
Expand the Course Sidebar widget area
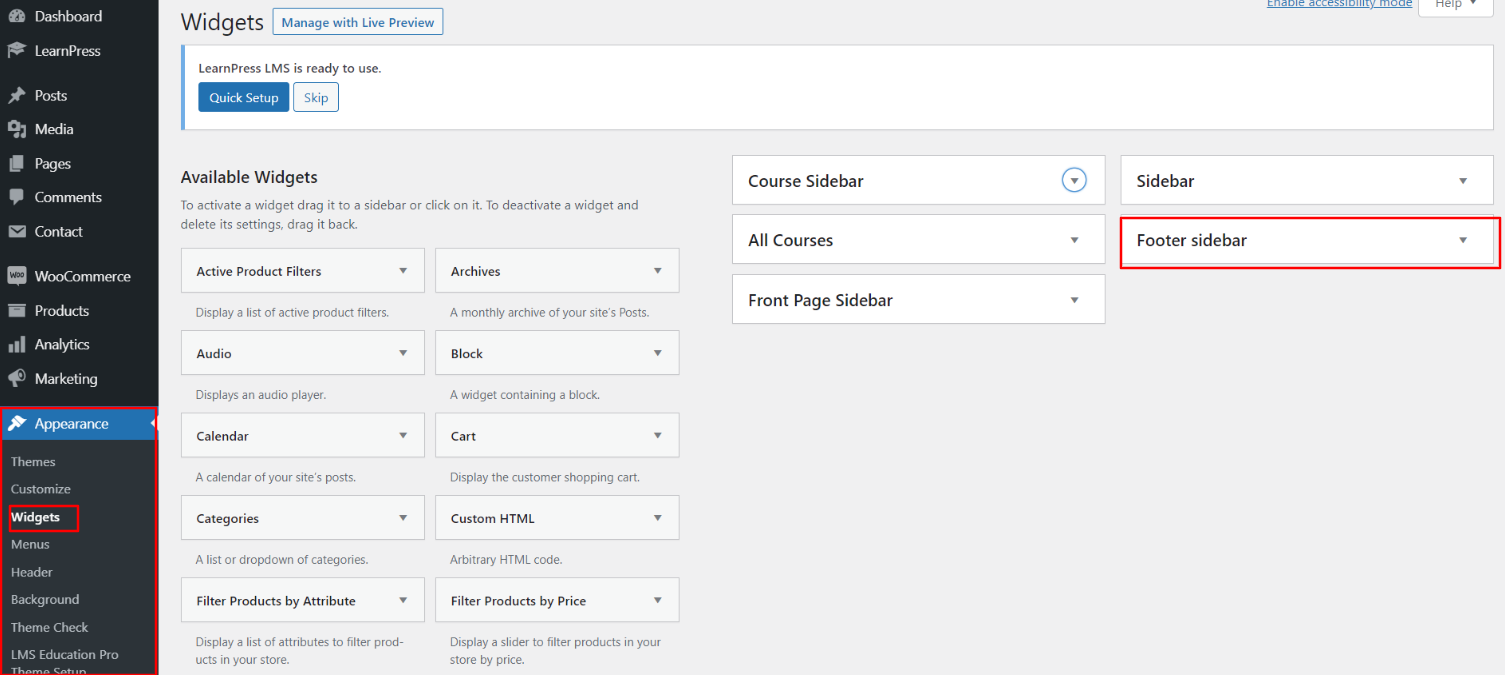(x=1073, y=181)
